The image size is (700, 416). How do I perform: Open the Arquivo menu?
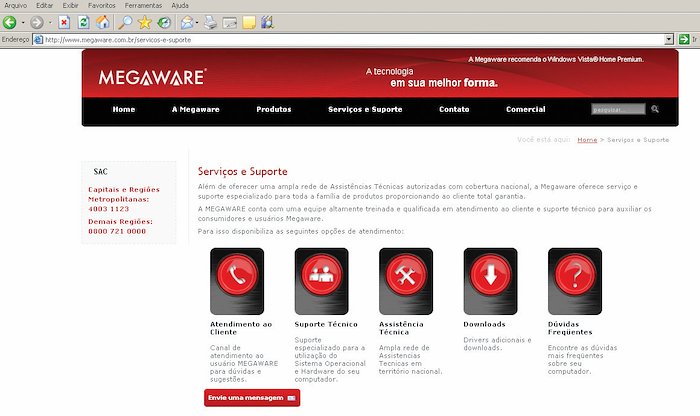[x=15, y=5]
